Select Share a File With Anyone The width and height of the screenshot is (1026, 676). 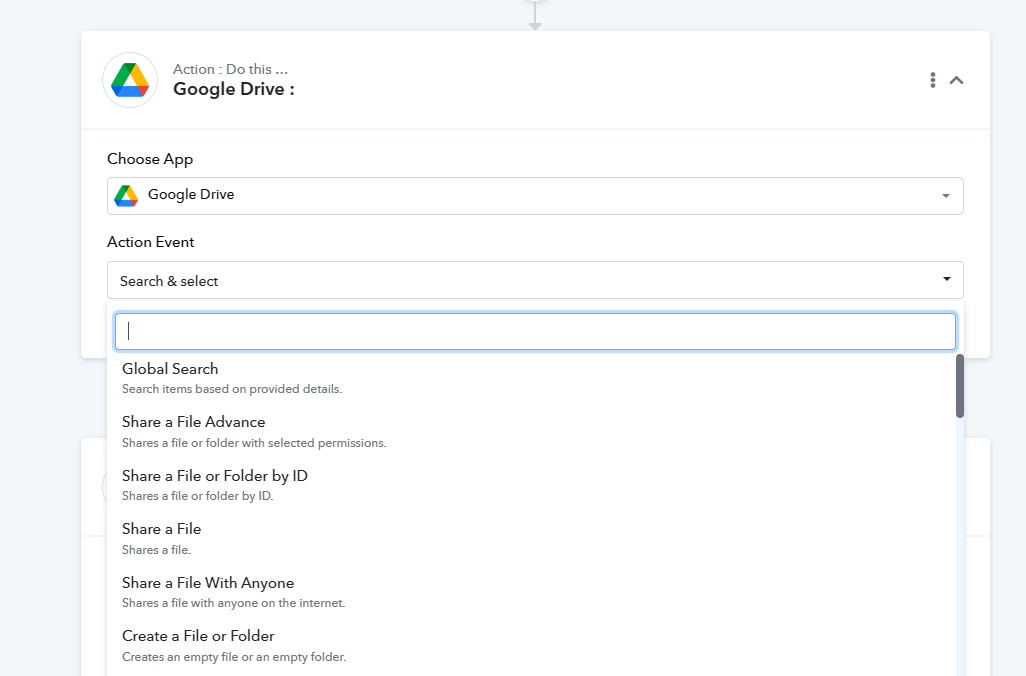(x=208, y=583)
